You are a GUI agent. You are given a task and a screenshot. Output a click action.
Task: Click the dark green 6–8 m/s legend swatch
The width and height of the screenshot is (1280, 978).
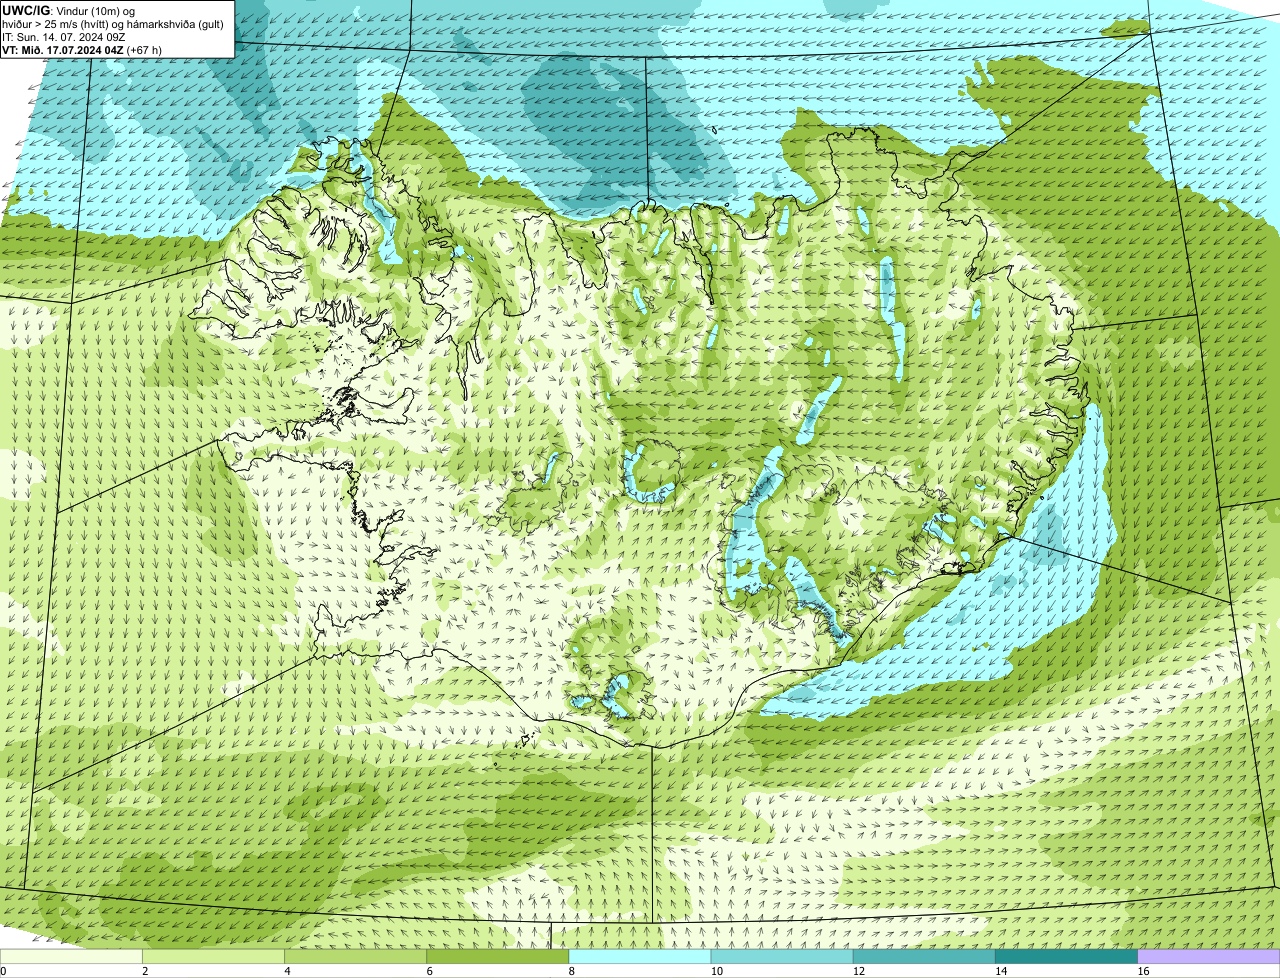pyautogui.click(x=498, y=957)
